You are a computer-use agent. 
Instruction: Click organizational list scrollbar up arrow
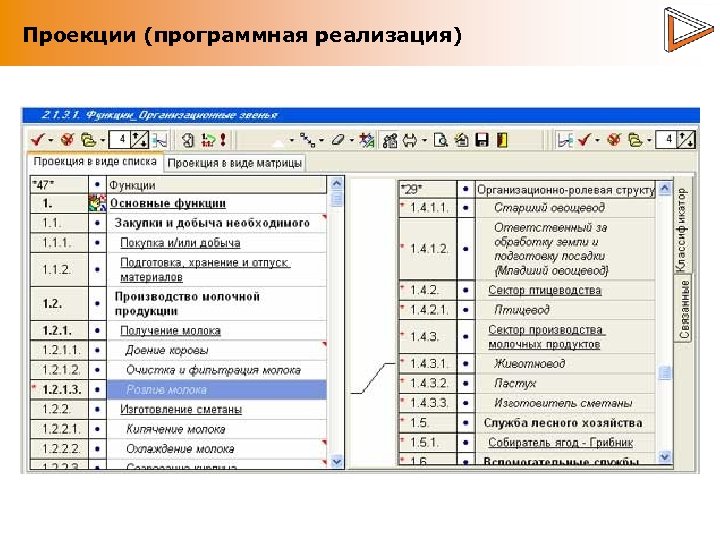pyautogui.click(x=664, y=188)
